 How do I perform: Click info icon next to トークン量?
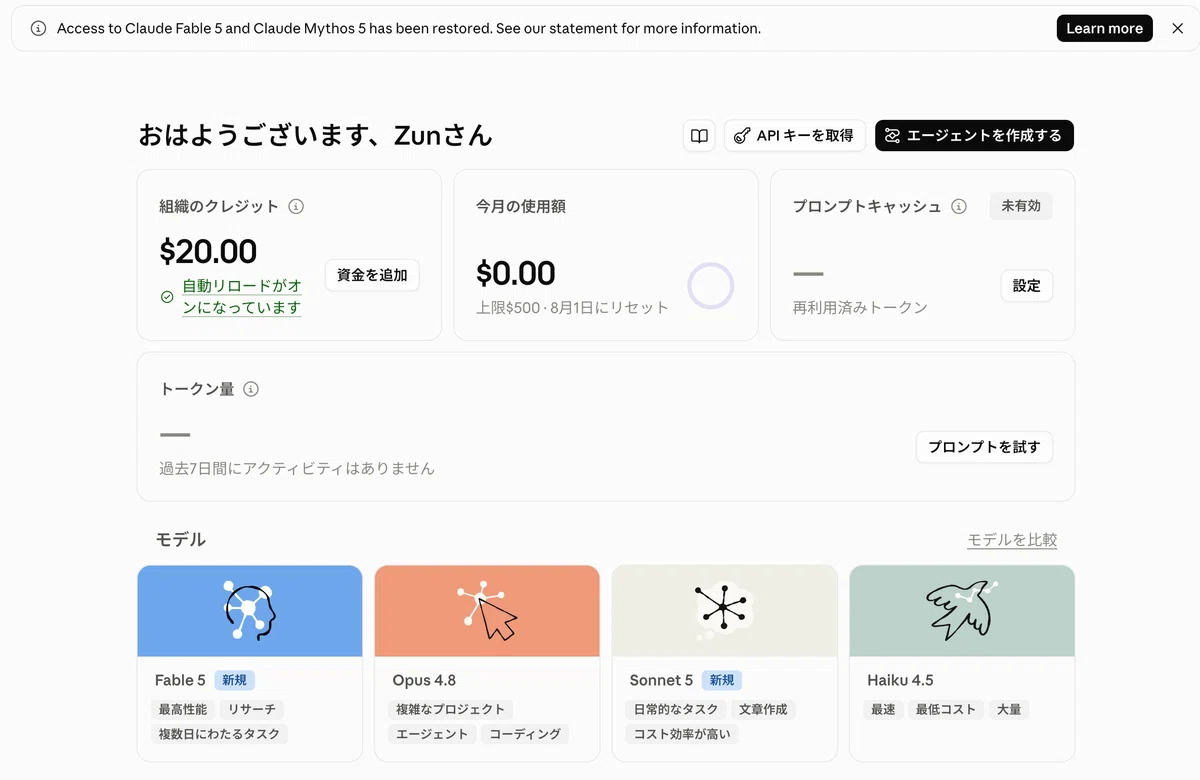click(251, 389)
